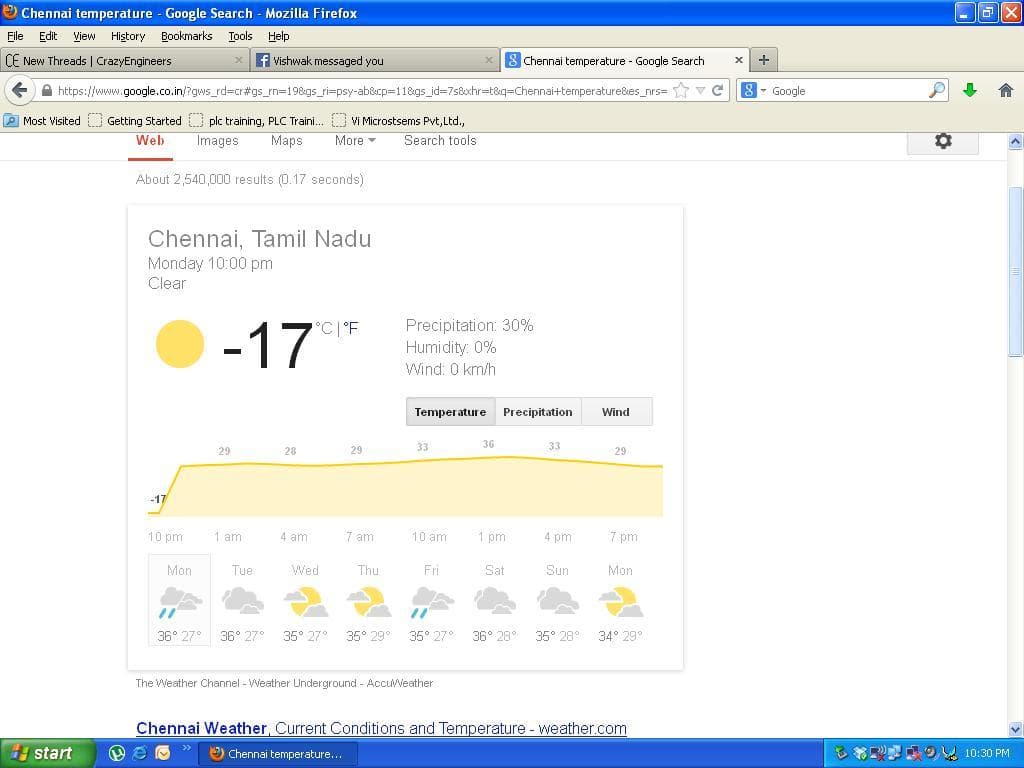This screenshot has height=768, width=1024.
Task: Open the View menu
Action: pos(84,36)
